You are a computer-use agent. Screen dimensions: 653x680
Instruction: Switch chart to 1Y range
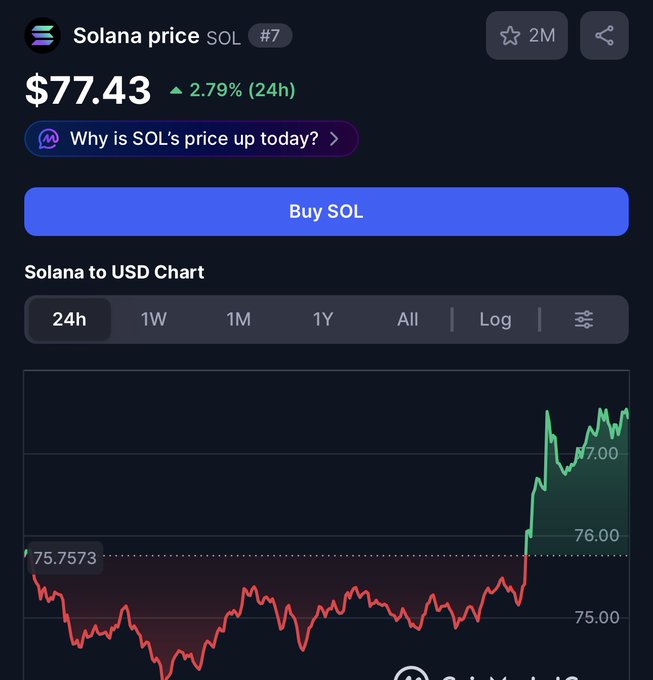(x=323, y=320)
